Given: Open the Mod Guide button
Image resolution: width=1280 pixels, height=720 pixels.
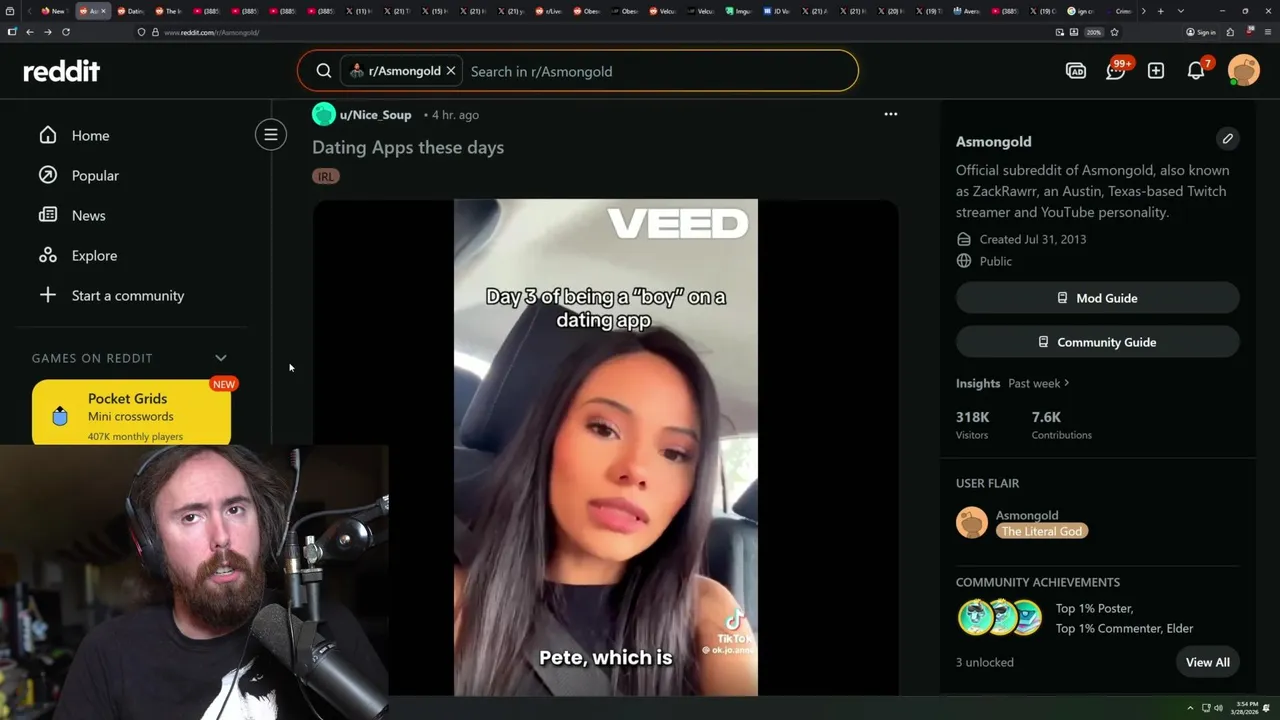Looking at the screenshot, I should click(x=1097, y=298).
